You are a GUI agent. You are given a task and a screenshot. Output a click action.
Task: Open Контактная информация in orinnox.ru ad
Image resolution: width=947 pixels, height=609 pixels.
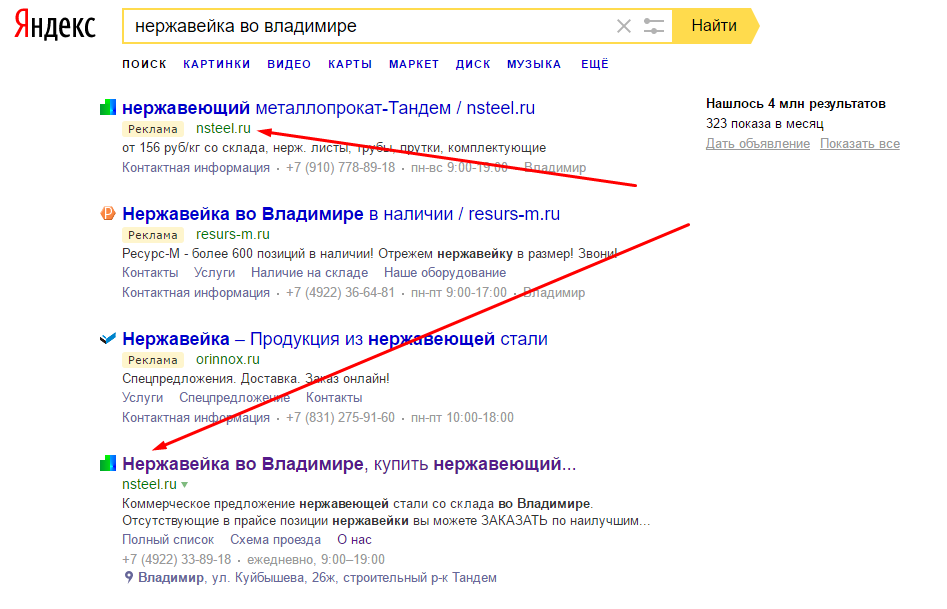[196, 418]
